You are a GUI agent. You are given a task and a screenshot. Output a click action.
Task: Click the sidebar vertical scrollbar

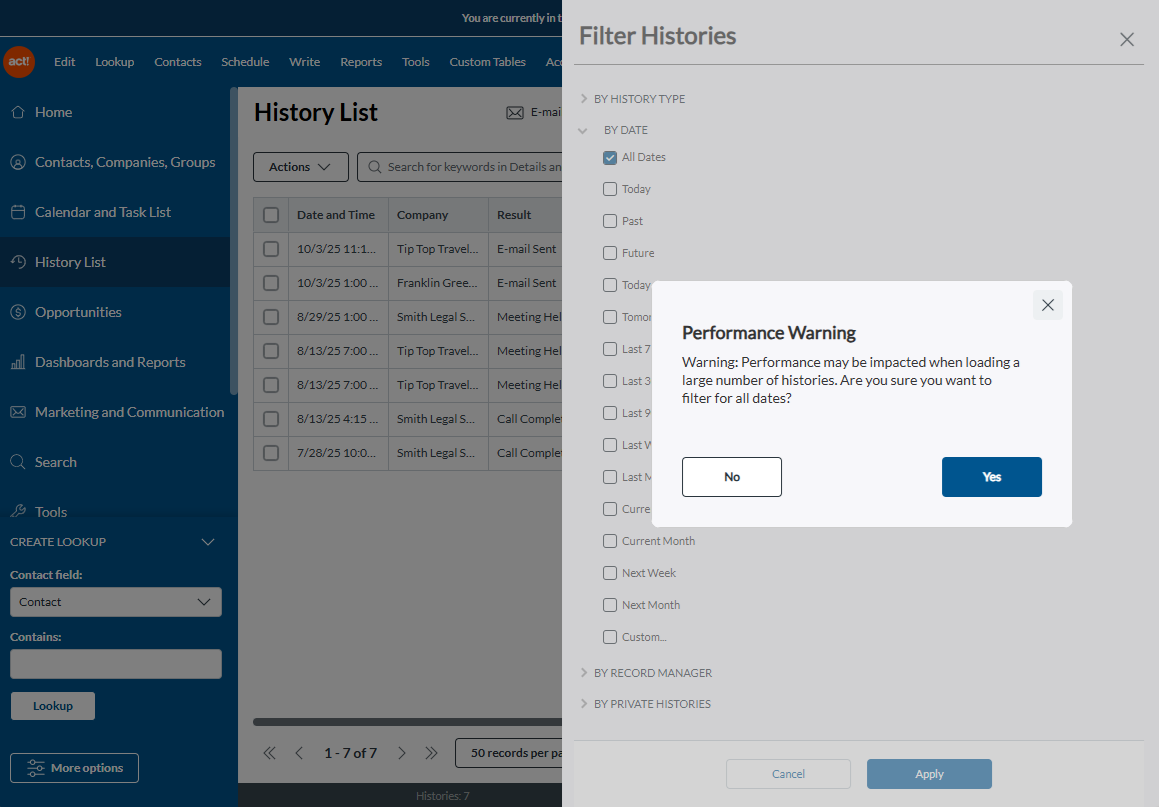(234, 241)
